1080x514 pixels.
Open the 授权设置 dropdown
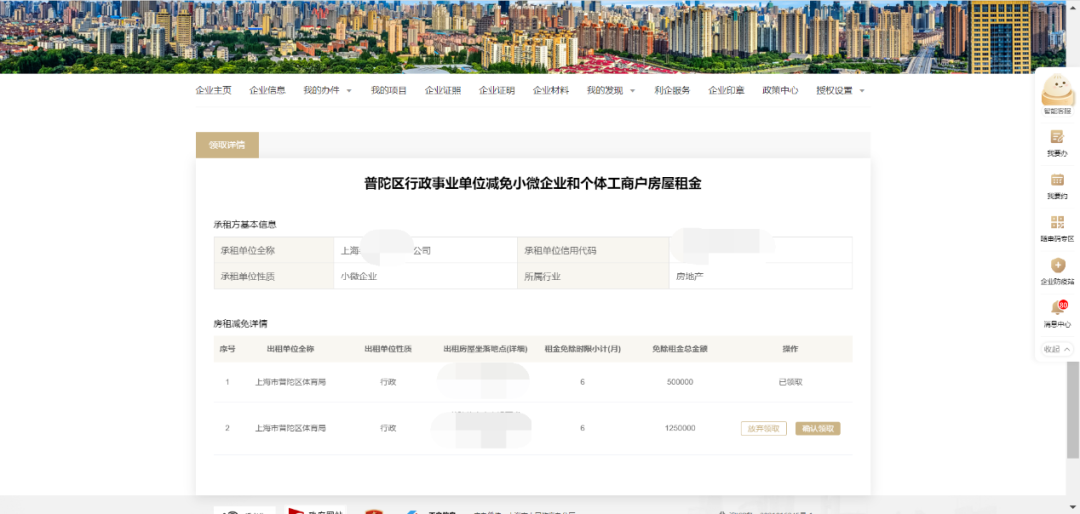(x=840, y=90)
